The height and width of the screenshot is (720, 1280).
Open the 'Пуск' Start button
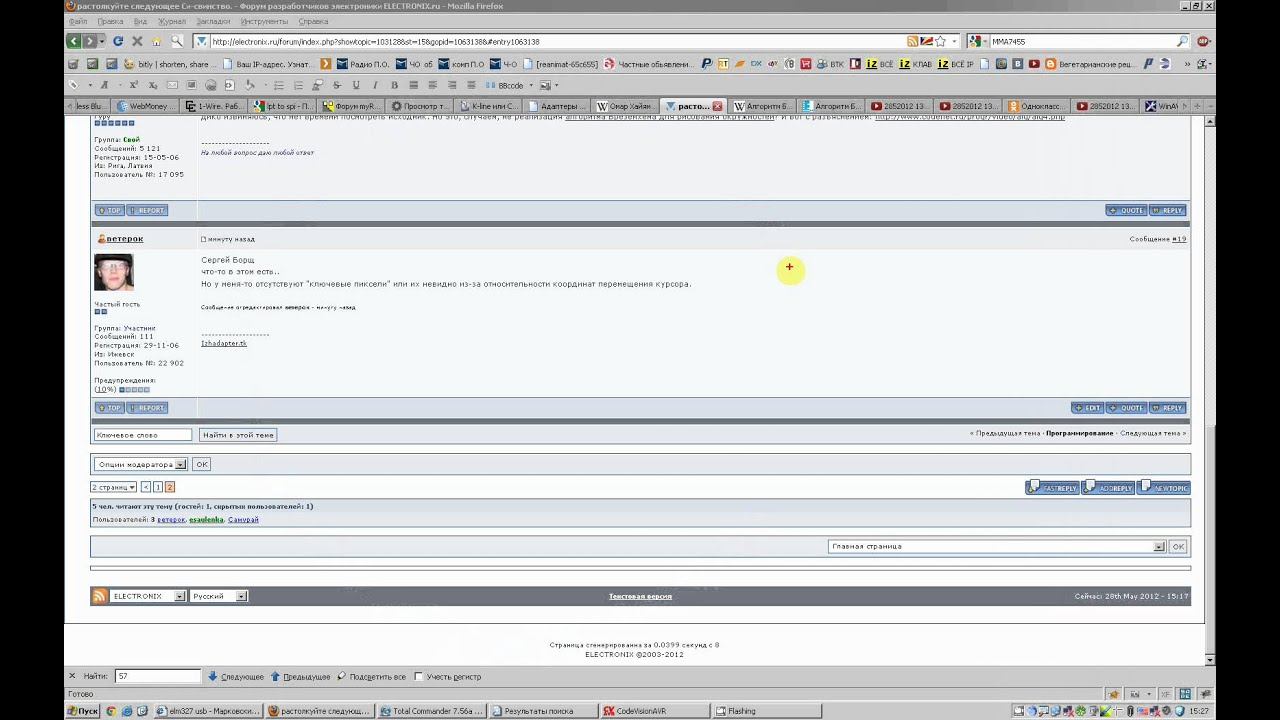82,711
